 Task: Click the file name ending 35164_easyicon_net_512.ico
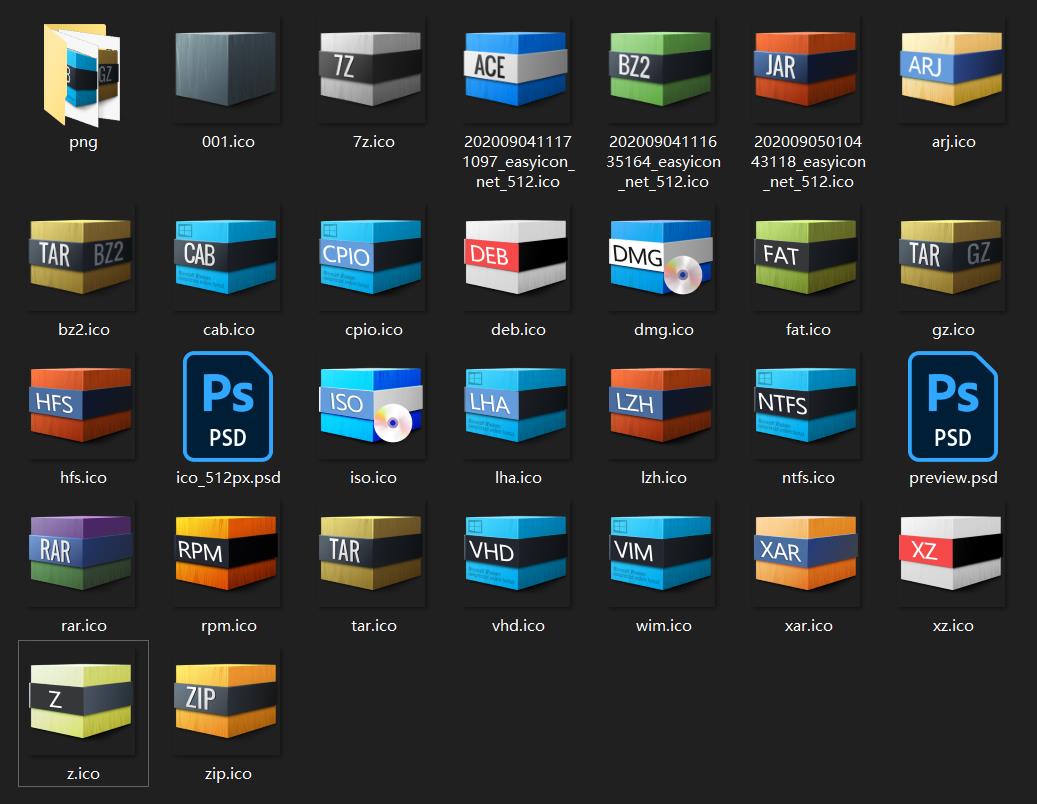[663, 161]
